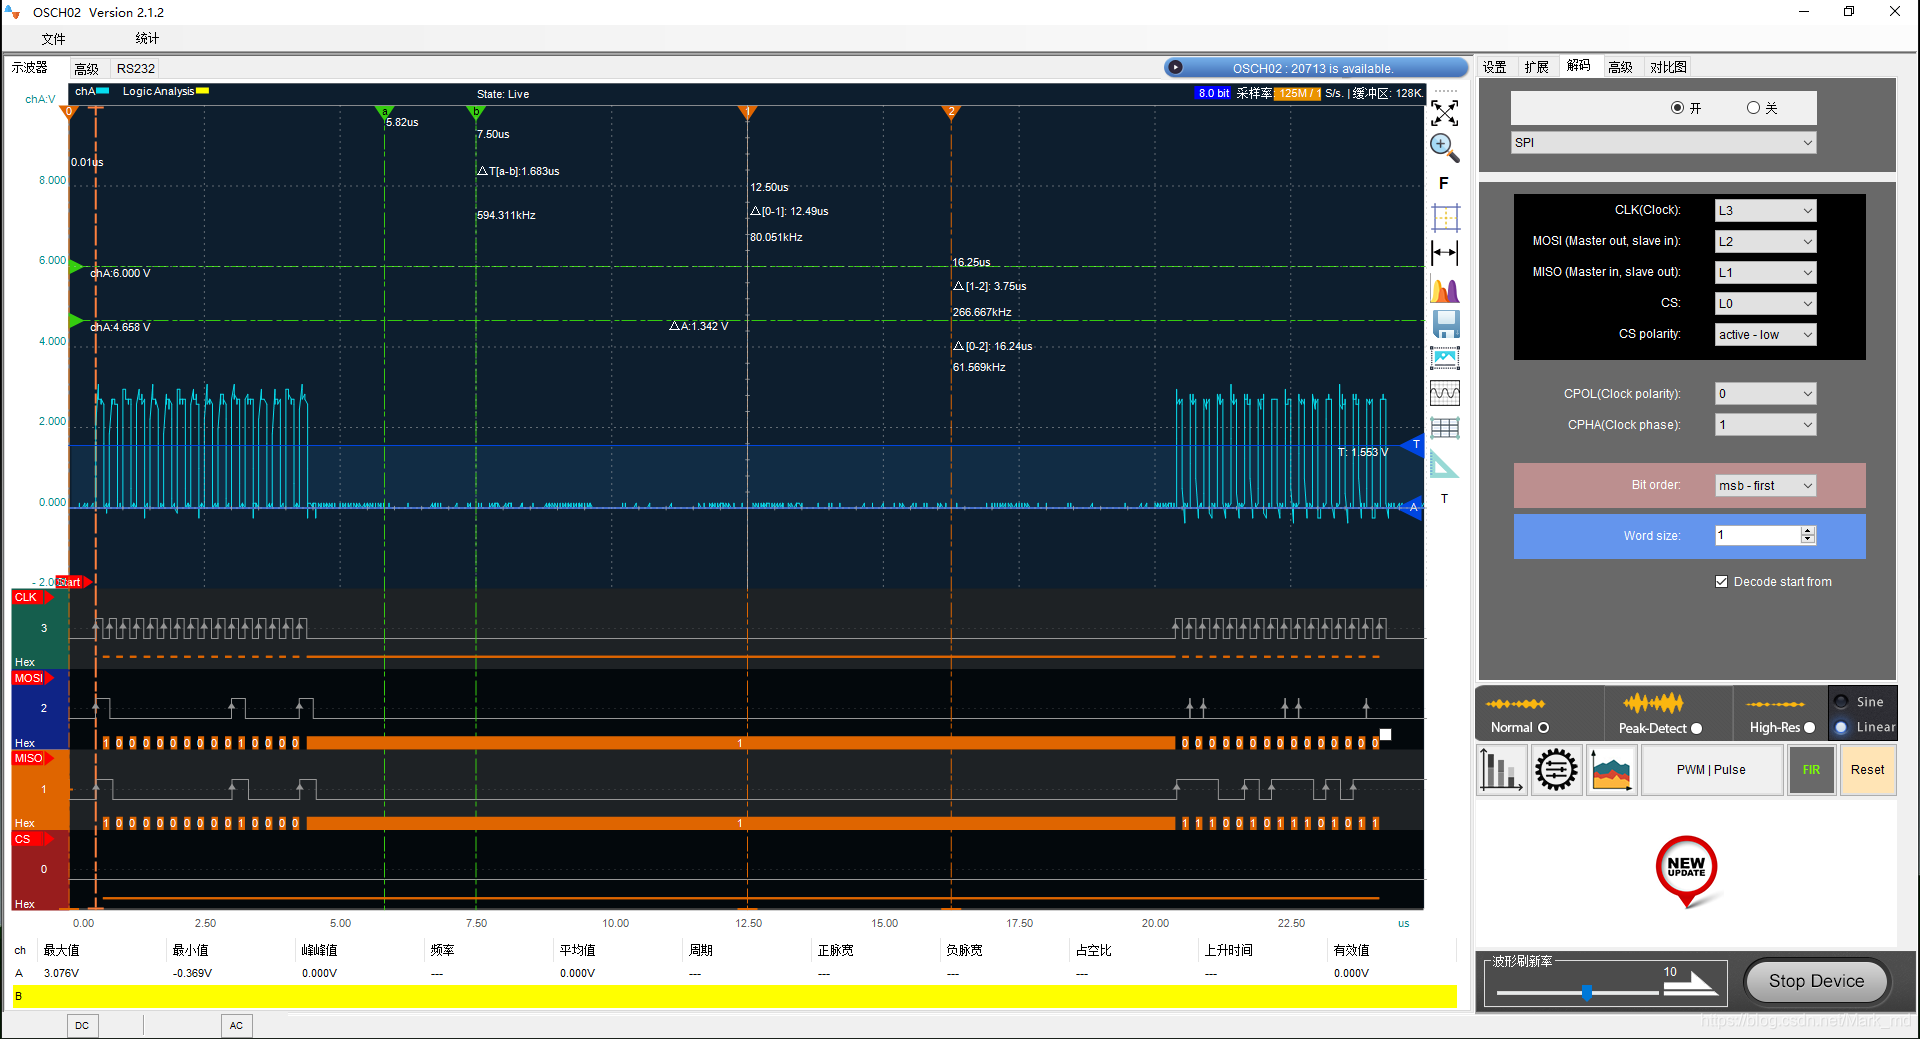Click the red MISO channel label
Viewport: 1920px width, 1039px height.
pos(32,758)
